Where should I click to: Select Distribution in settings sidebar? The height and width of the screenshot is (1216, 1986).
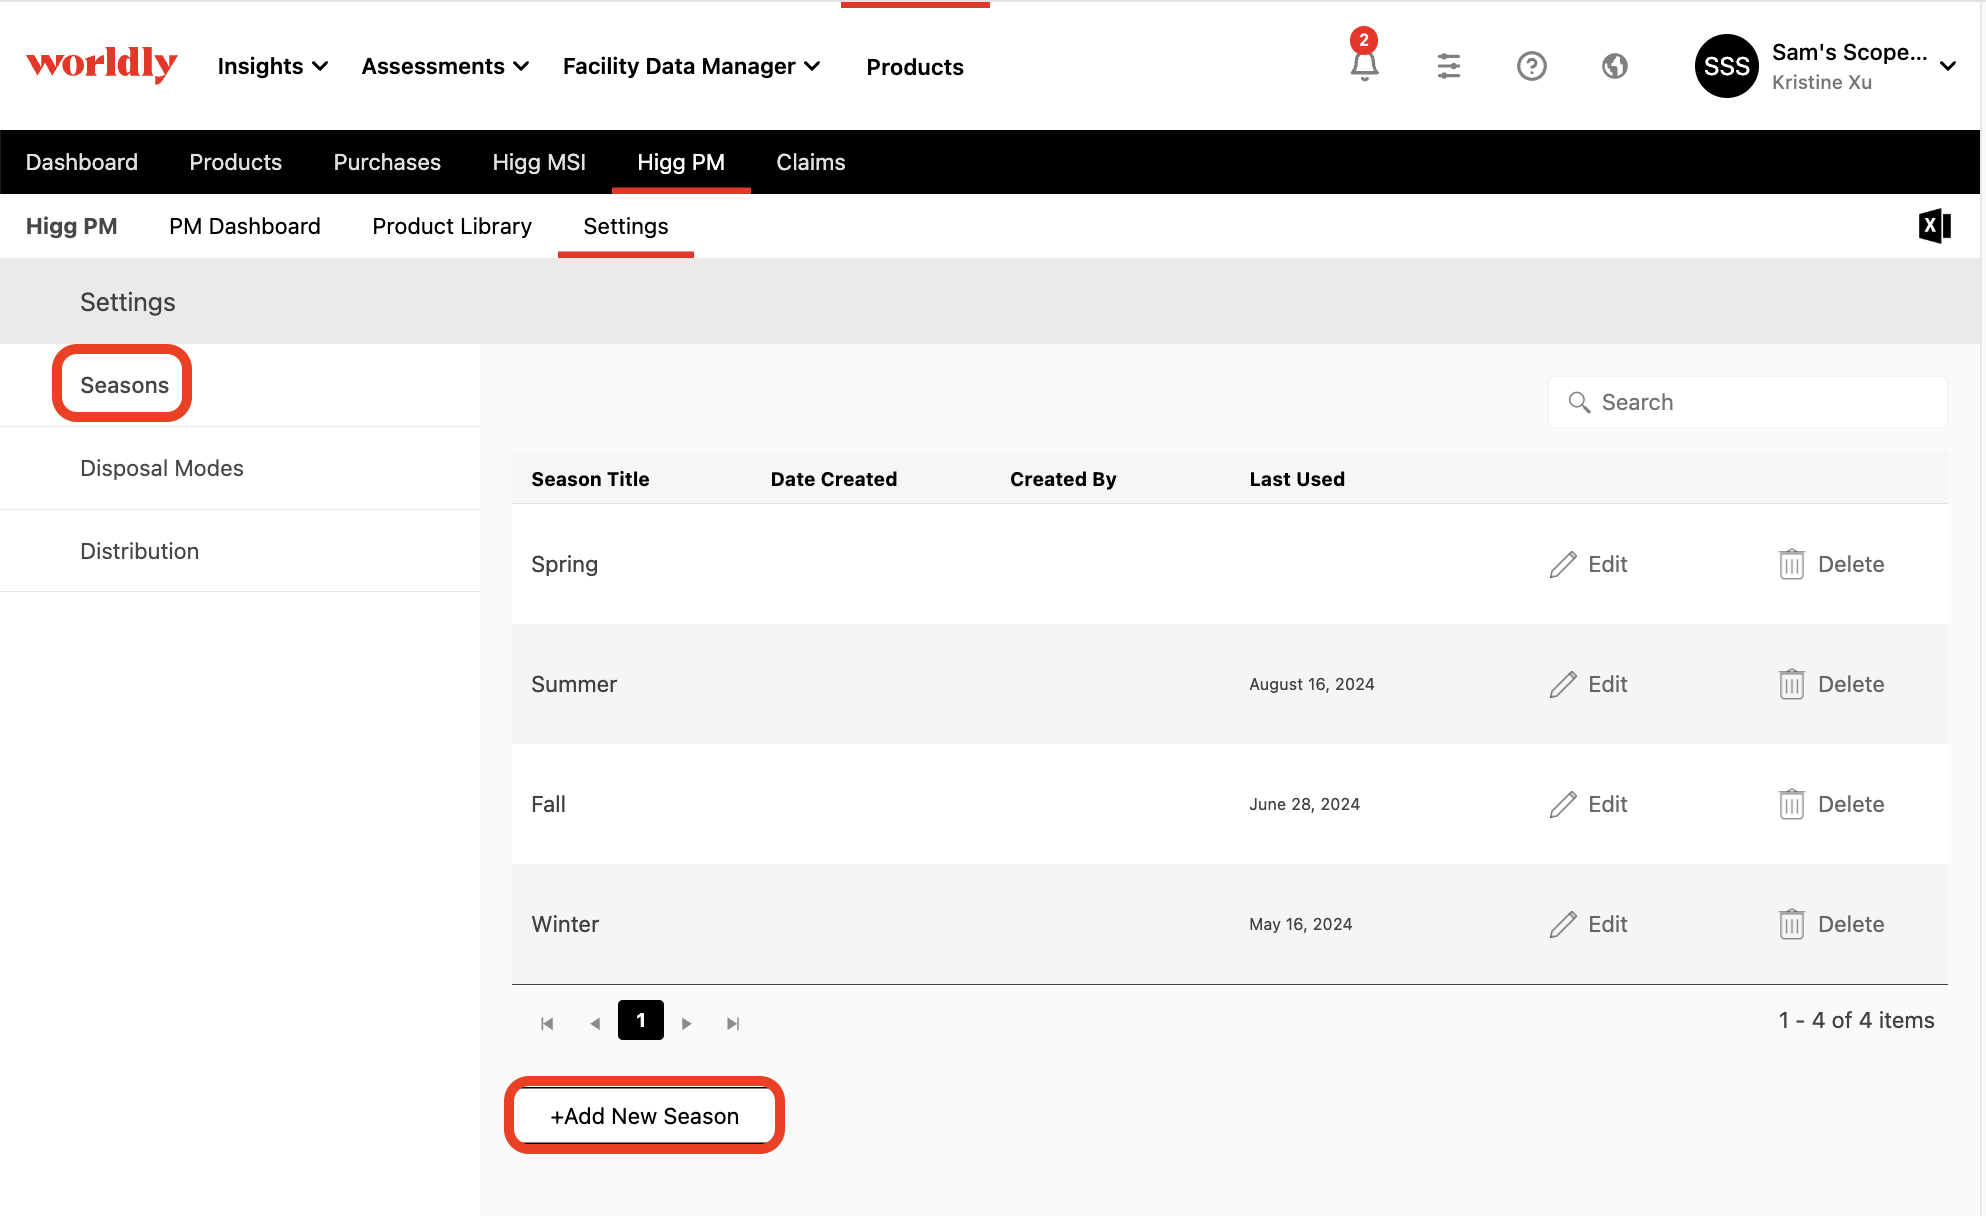140,551
